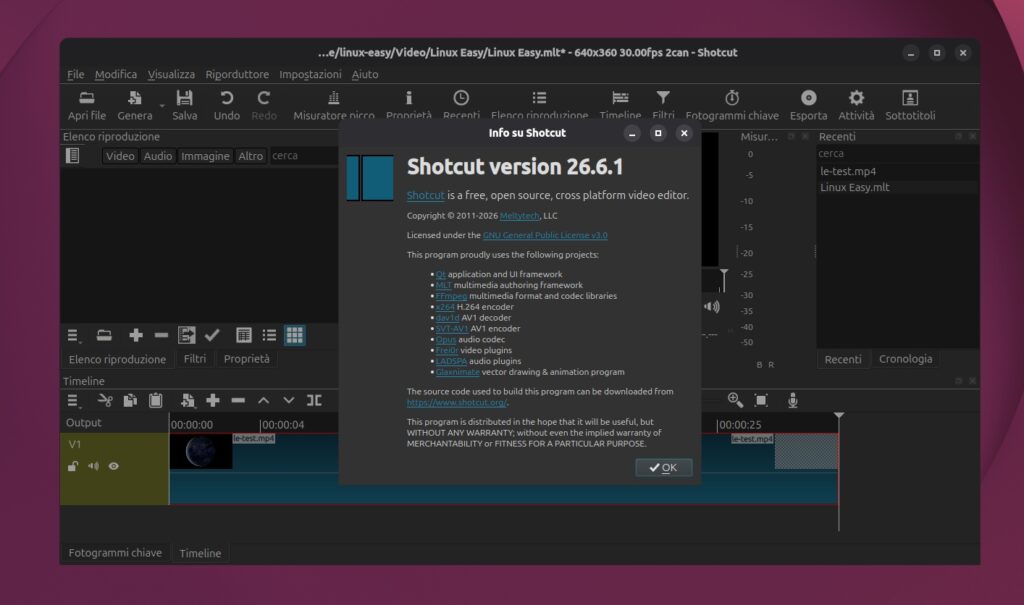Image resolution: width=1024 pixels, height=605 pixels.
Task: Click the split at playhead icon
Action: [x=314, y=401]
